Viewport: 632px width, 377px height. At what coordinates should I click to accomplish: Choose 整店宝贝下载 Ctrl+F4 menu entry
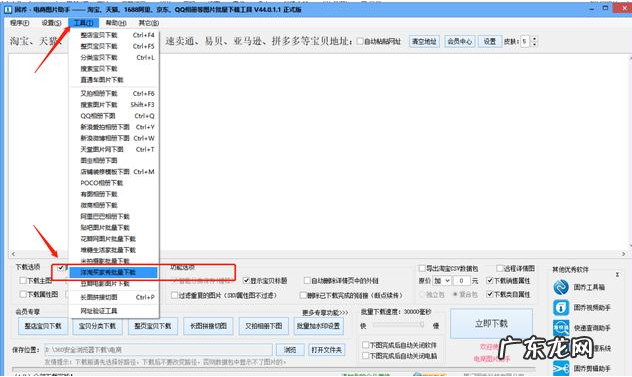pyautogui.click(x=114, y=35)
